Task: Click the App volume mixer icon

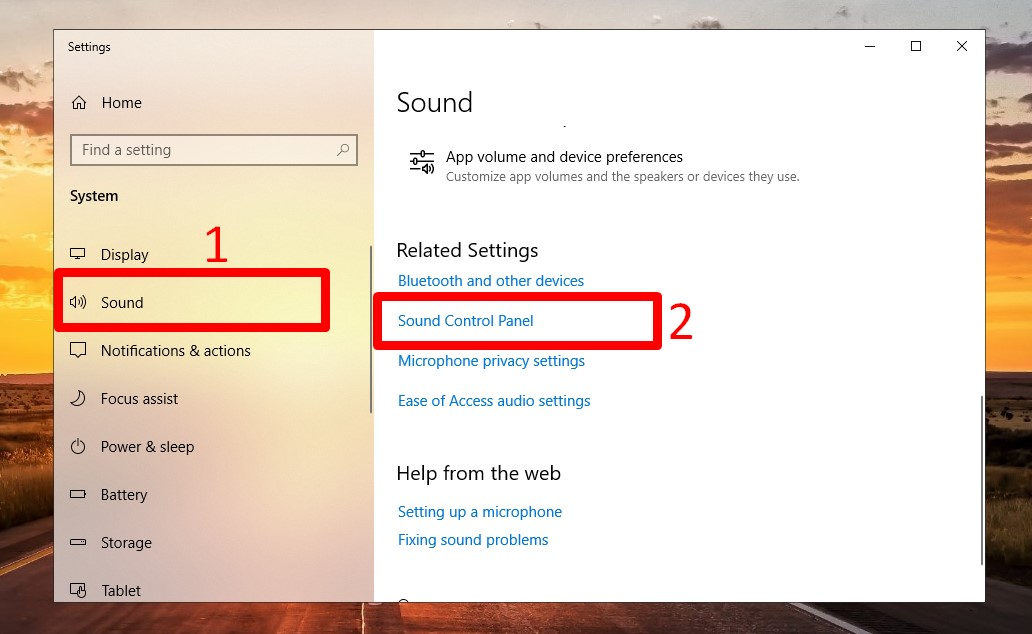Action: point(422,163)
